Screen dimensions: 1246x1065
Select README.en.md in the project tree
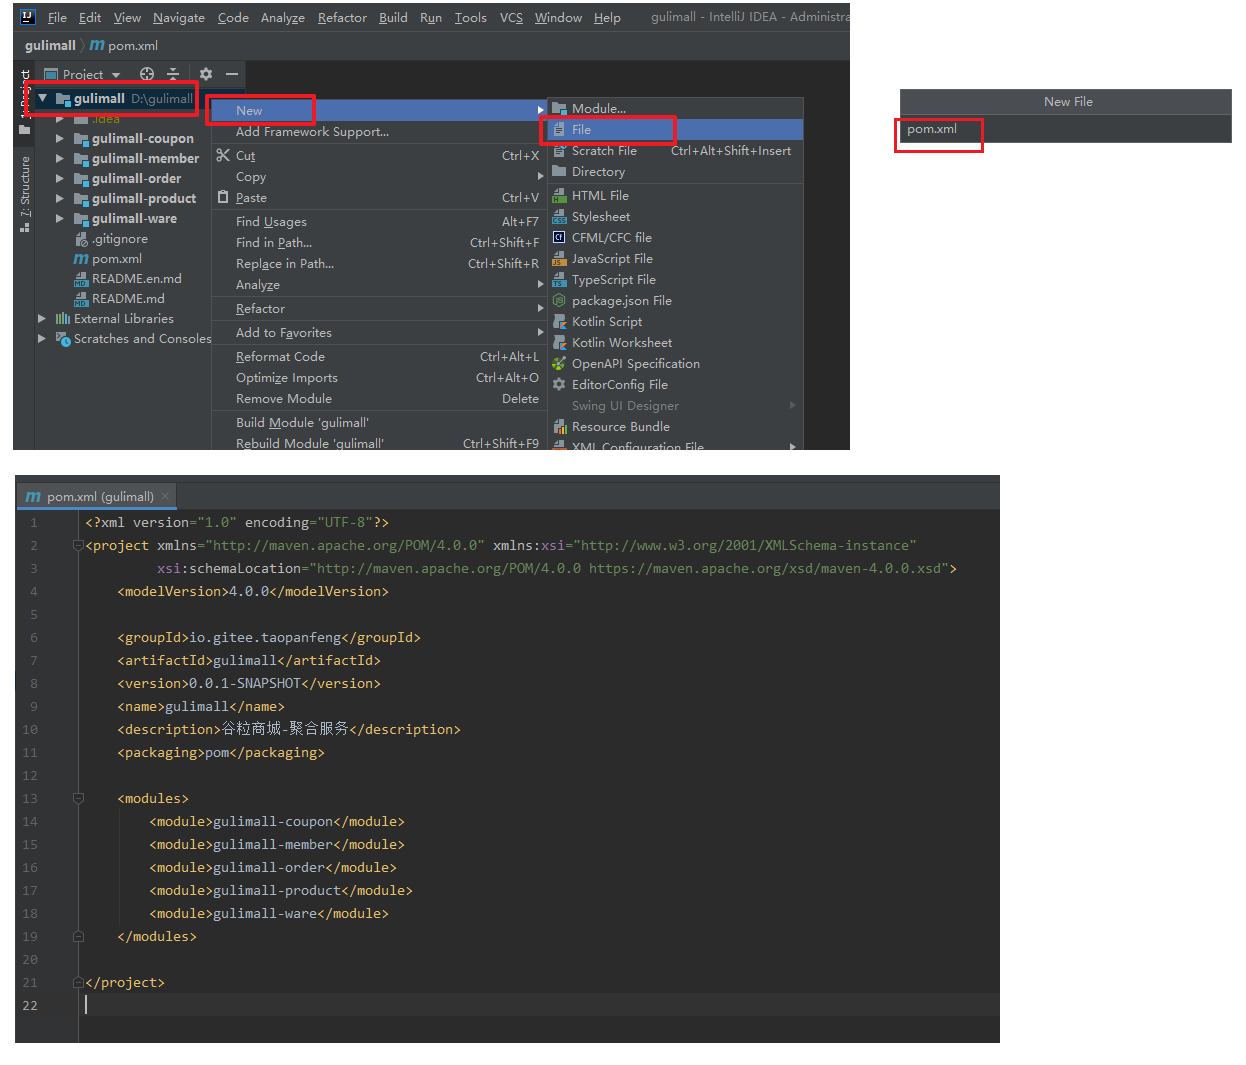[137, 279]
